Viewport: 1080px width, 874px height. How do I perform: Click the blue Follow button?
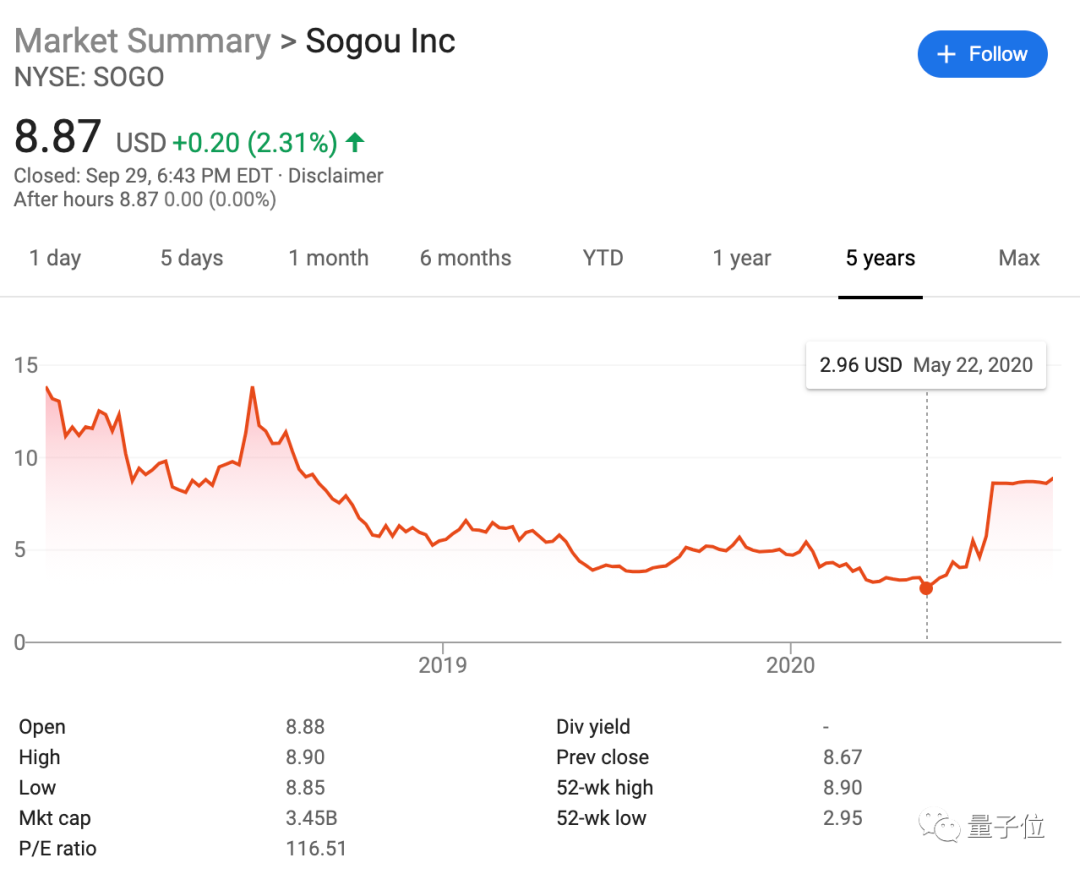(982, 54)
